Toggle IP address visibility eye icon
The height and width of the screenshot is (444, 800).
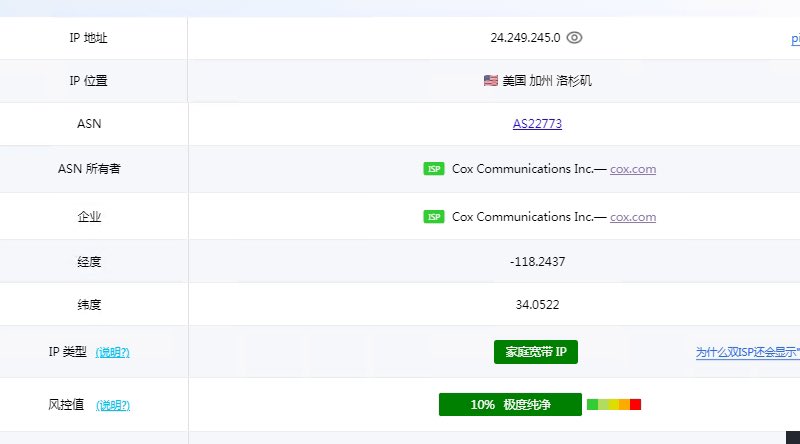(x=574, y=38)
